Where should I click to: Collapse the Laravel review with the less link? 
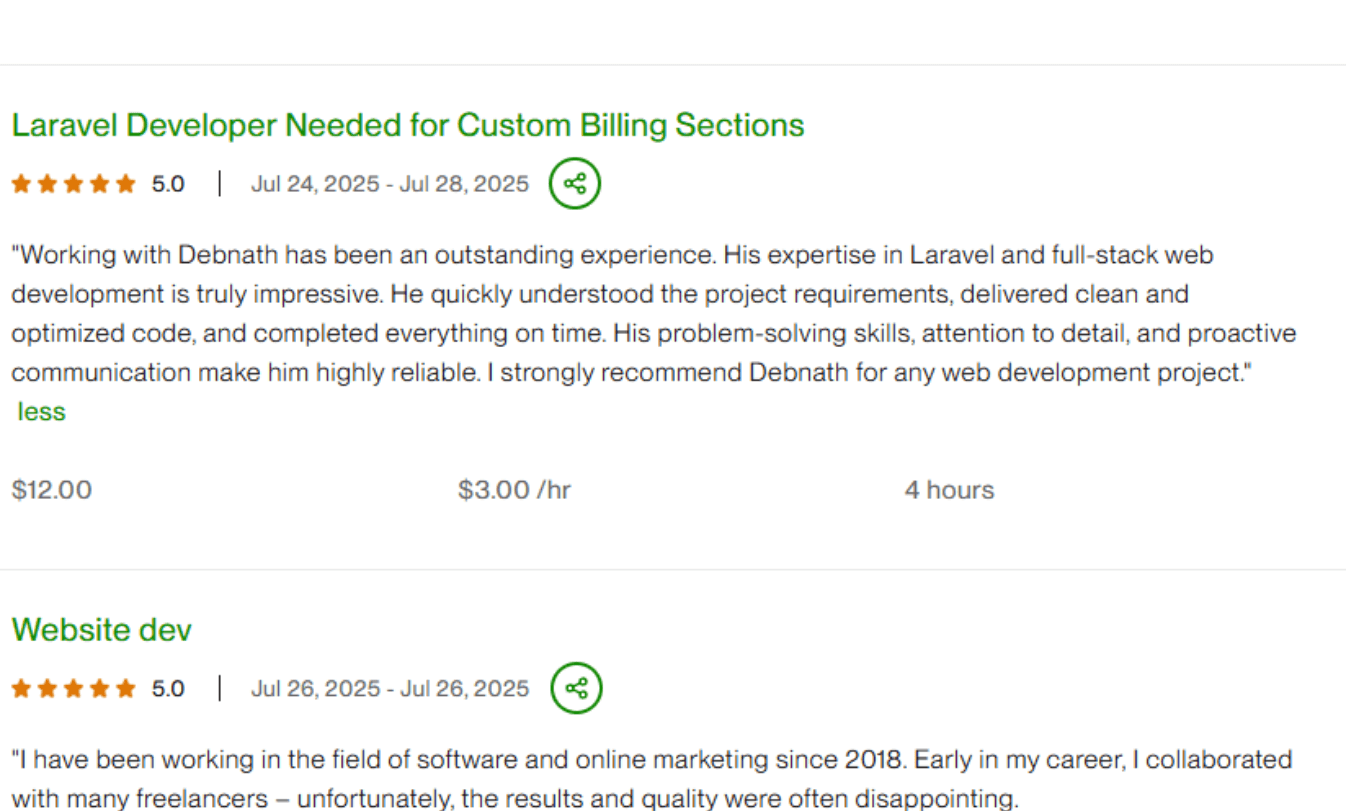(x=40, y=410)
